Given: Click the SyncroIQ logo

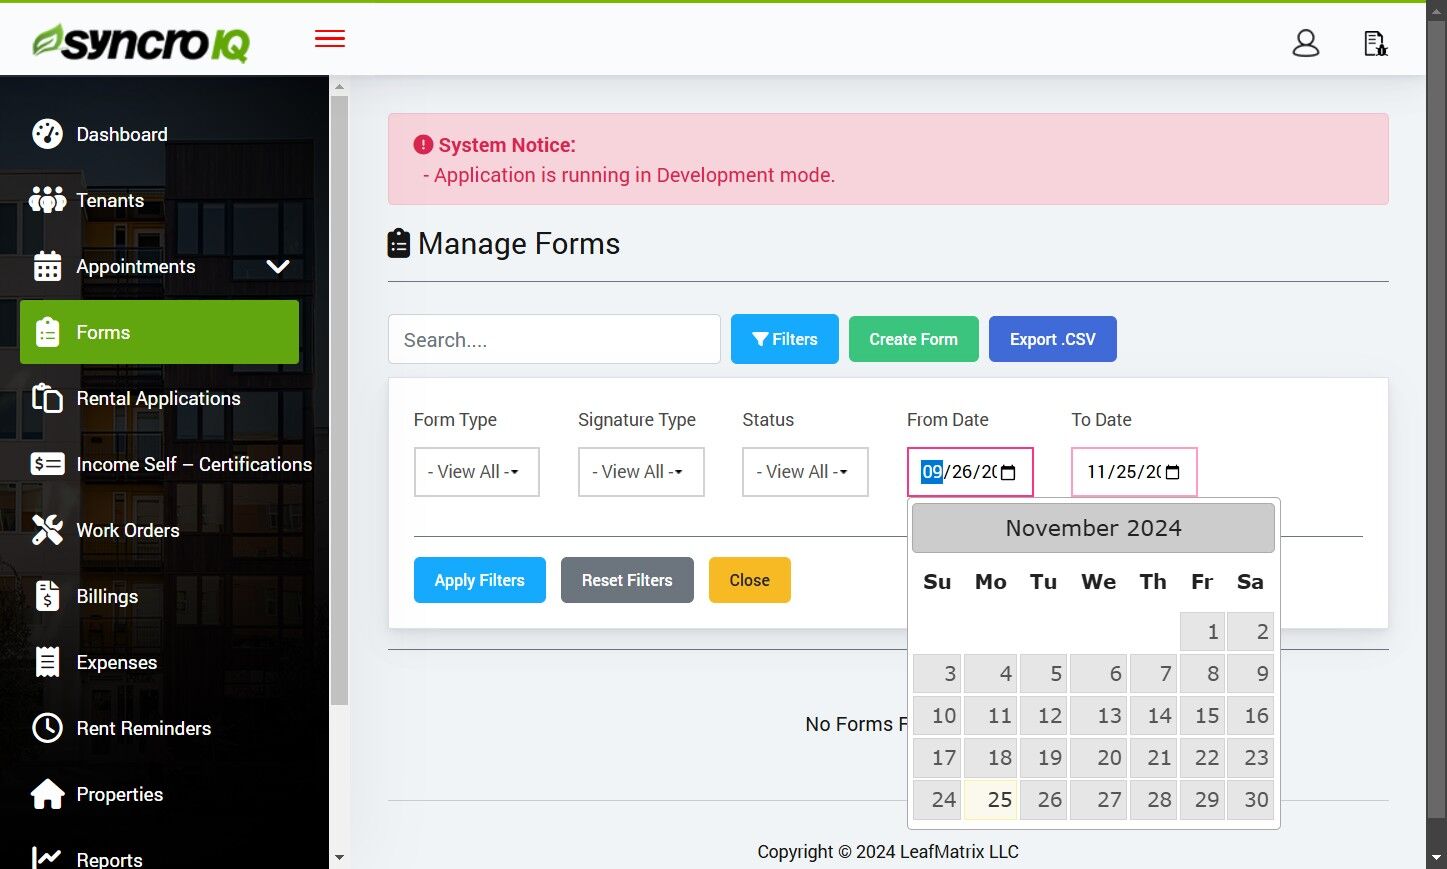Looking at the screenshot, I should tap(141, 42).
